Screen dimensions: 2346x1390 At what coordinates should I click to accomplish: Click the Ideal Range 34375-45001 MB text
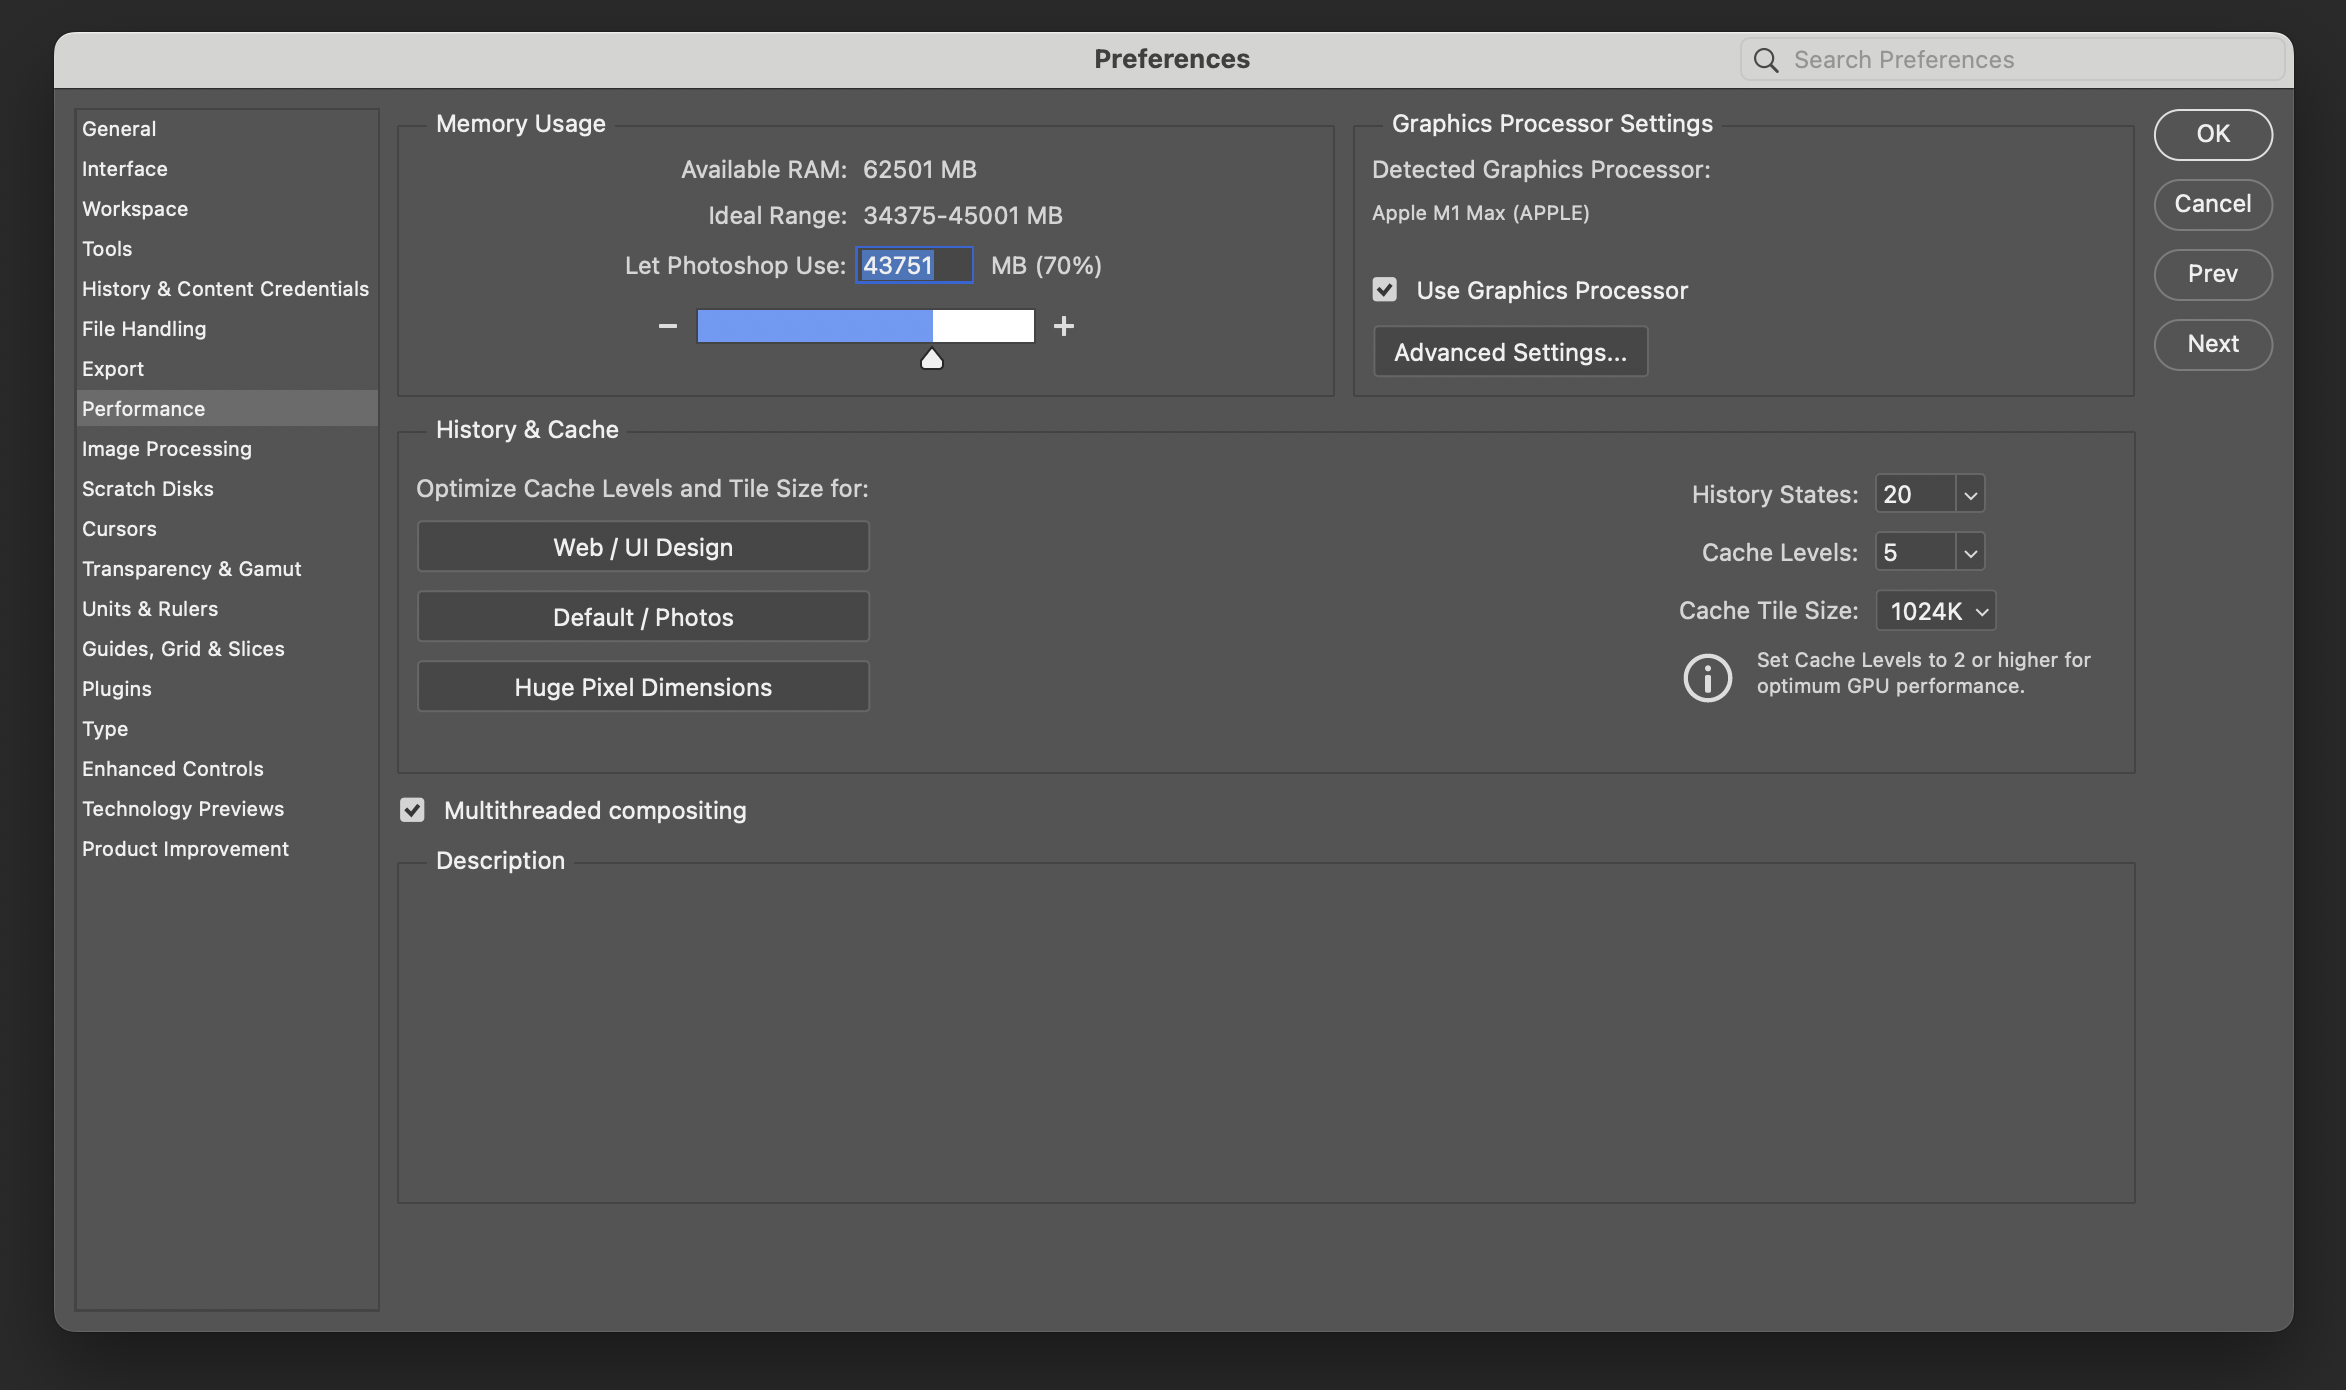963,216
